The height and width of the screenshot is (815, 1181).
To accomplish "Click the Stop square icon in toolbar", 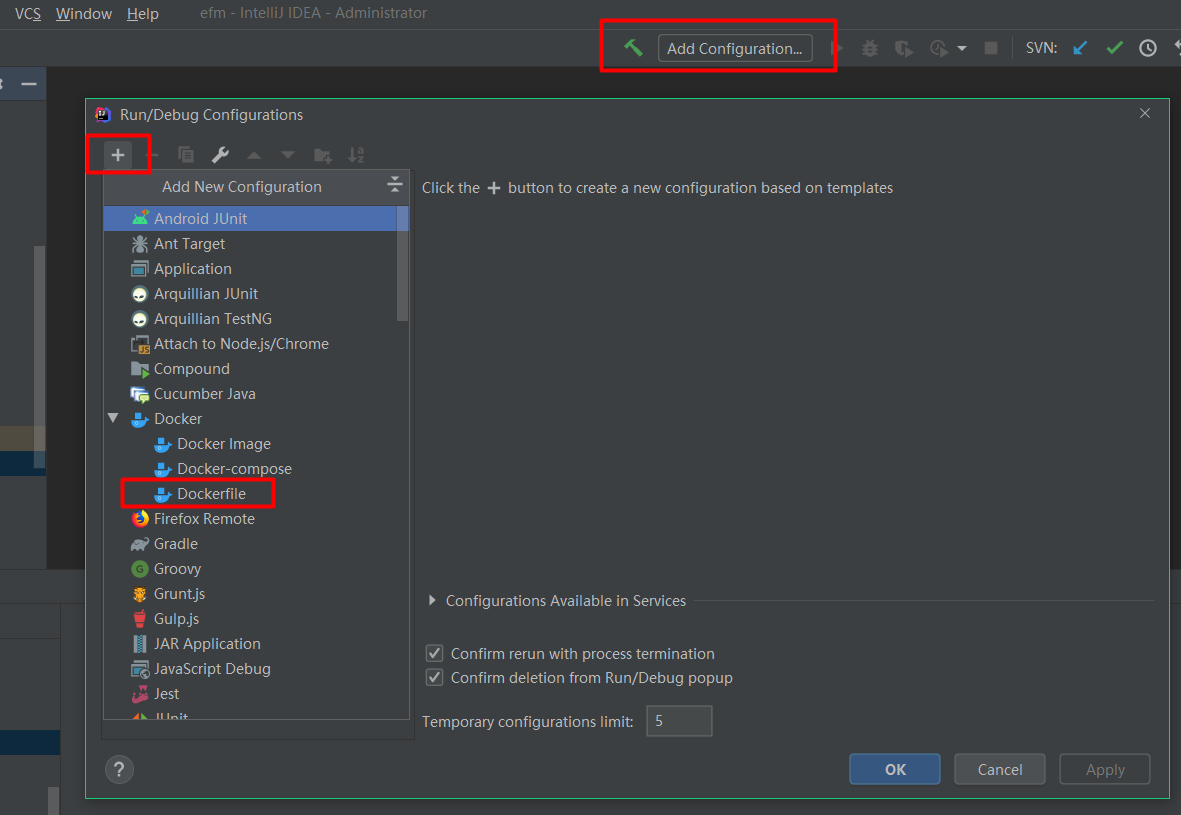I will click(x=991, y=48).
